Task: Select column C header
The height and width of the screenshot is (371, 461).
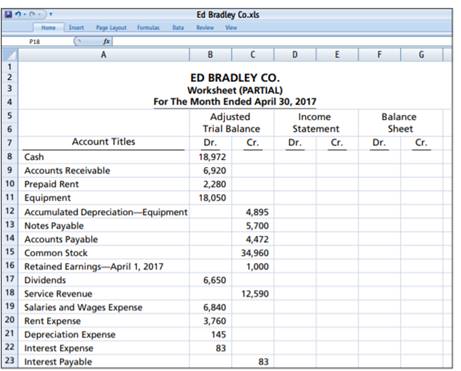Action: [x=253, y=55]
